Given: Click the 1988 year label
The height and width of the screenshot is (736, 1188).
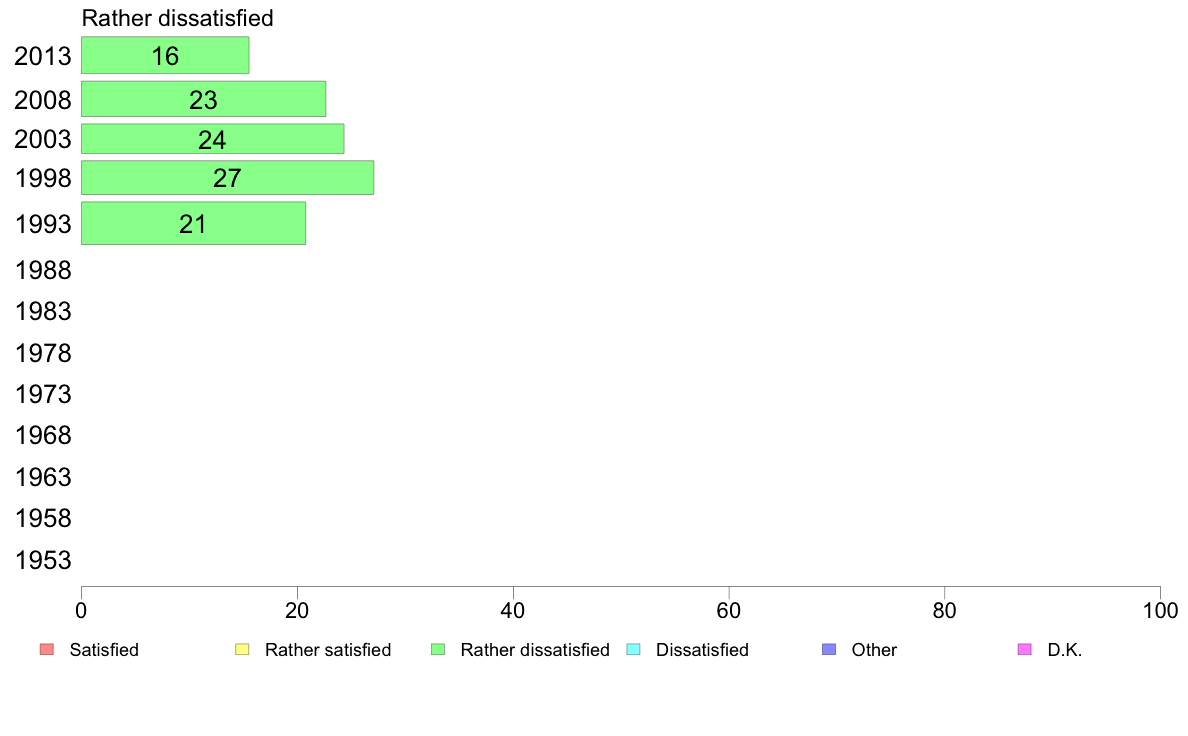Looking at the screenshot, I should coord(43,270).
